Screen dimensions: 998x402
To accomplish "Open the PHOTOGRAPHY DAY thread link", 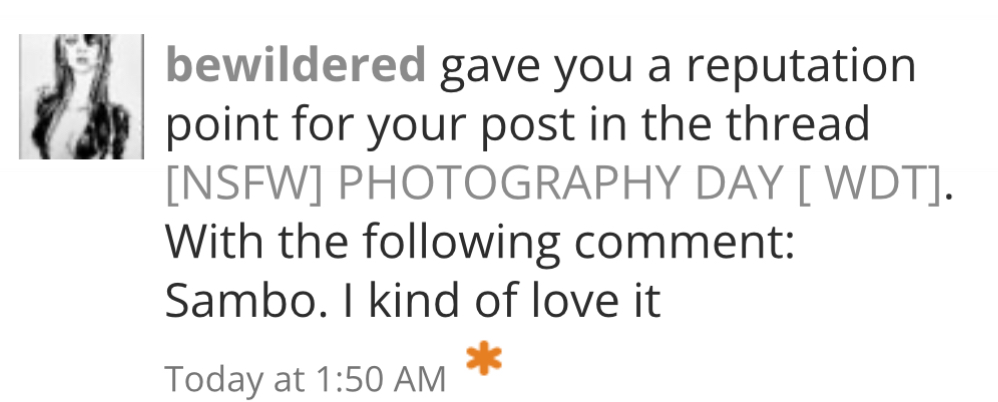I will (553, 183).
